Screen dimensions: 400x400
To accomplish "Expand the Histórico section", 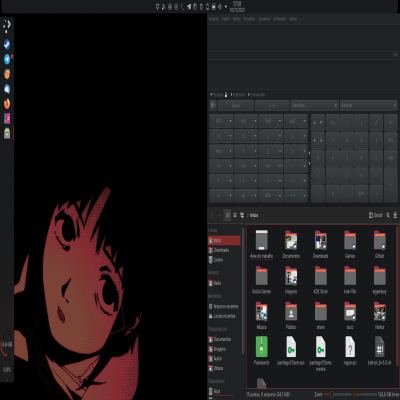I will [x=237, y=95].
